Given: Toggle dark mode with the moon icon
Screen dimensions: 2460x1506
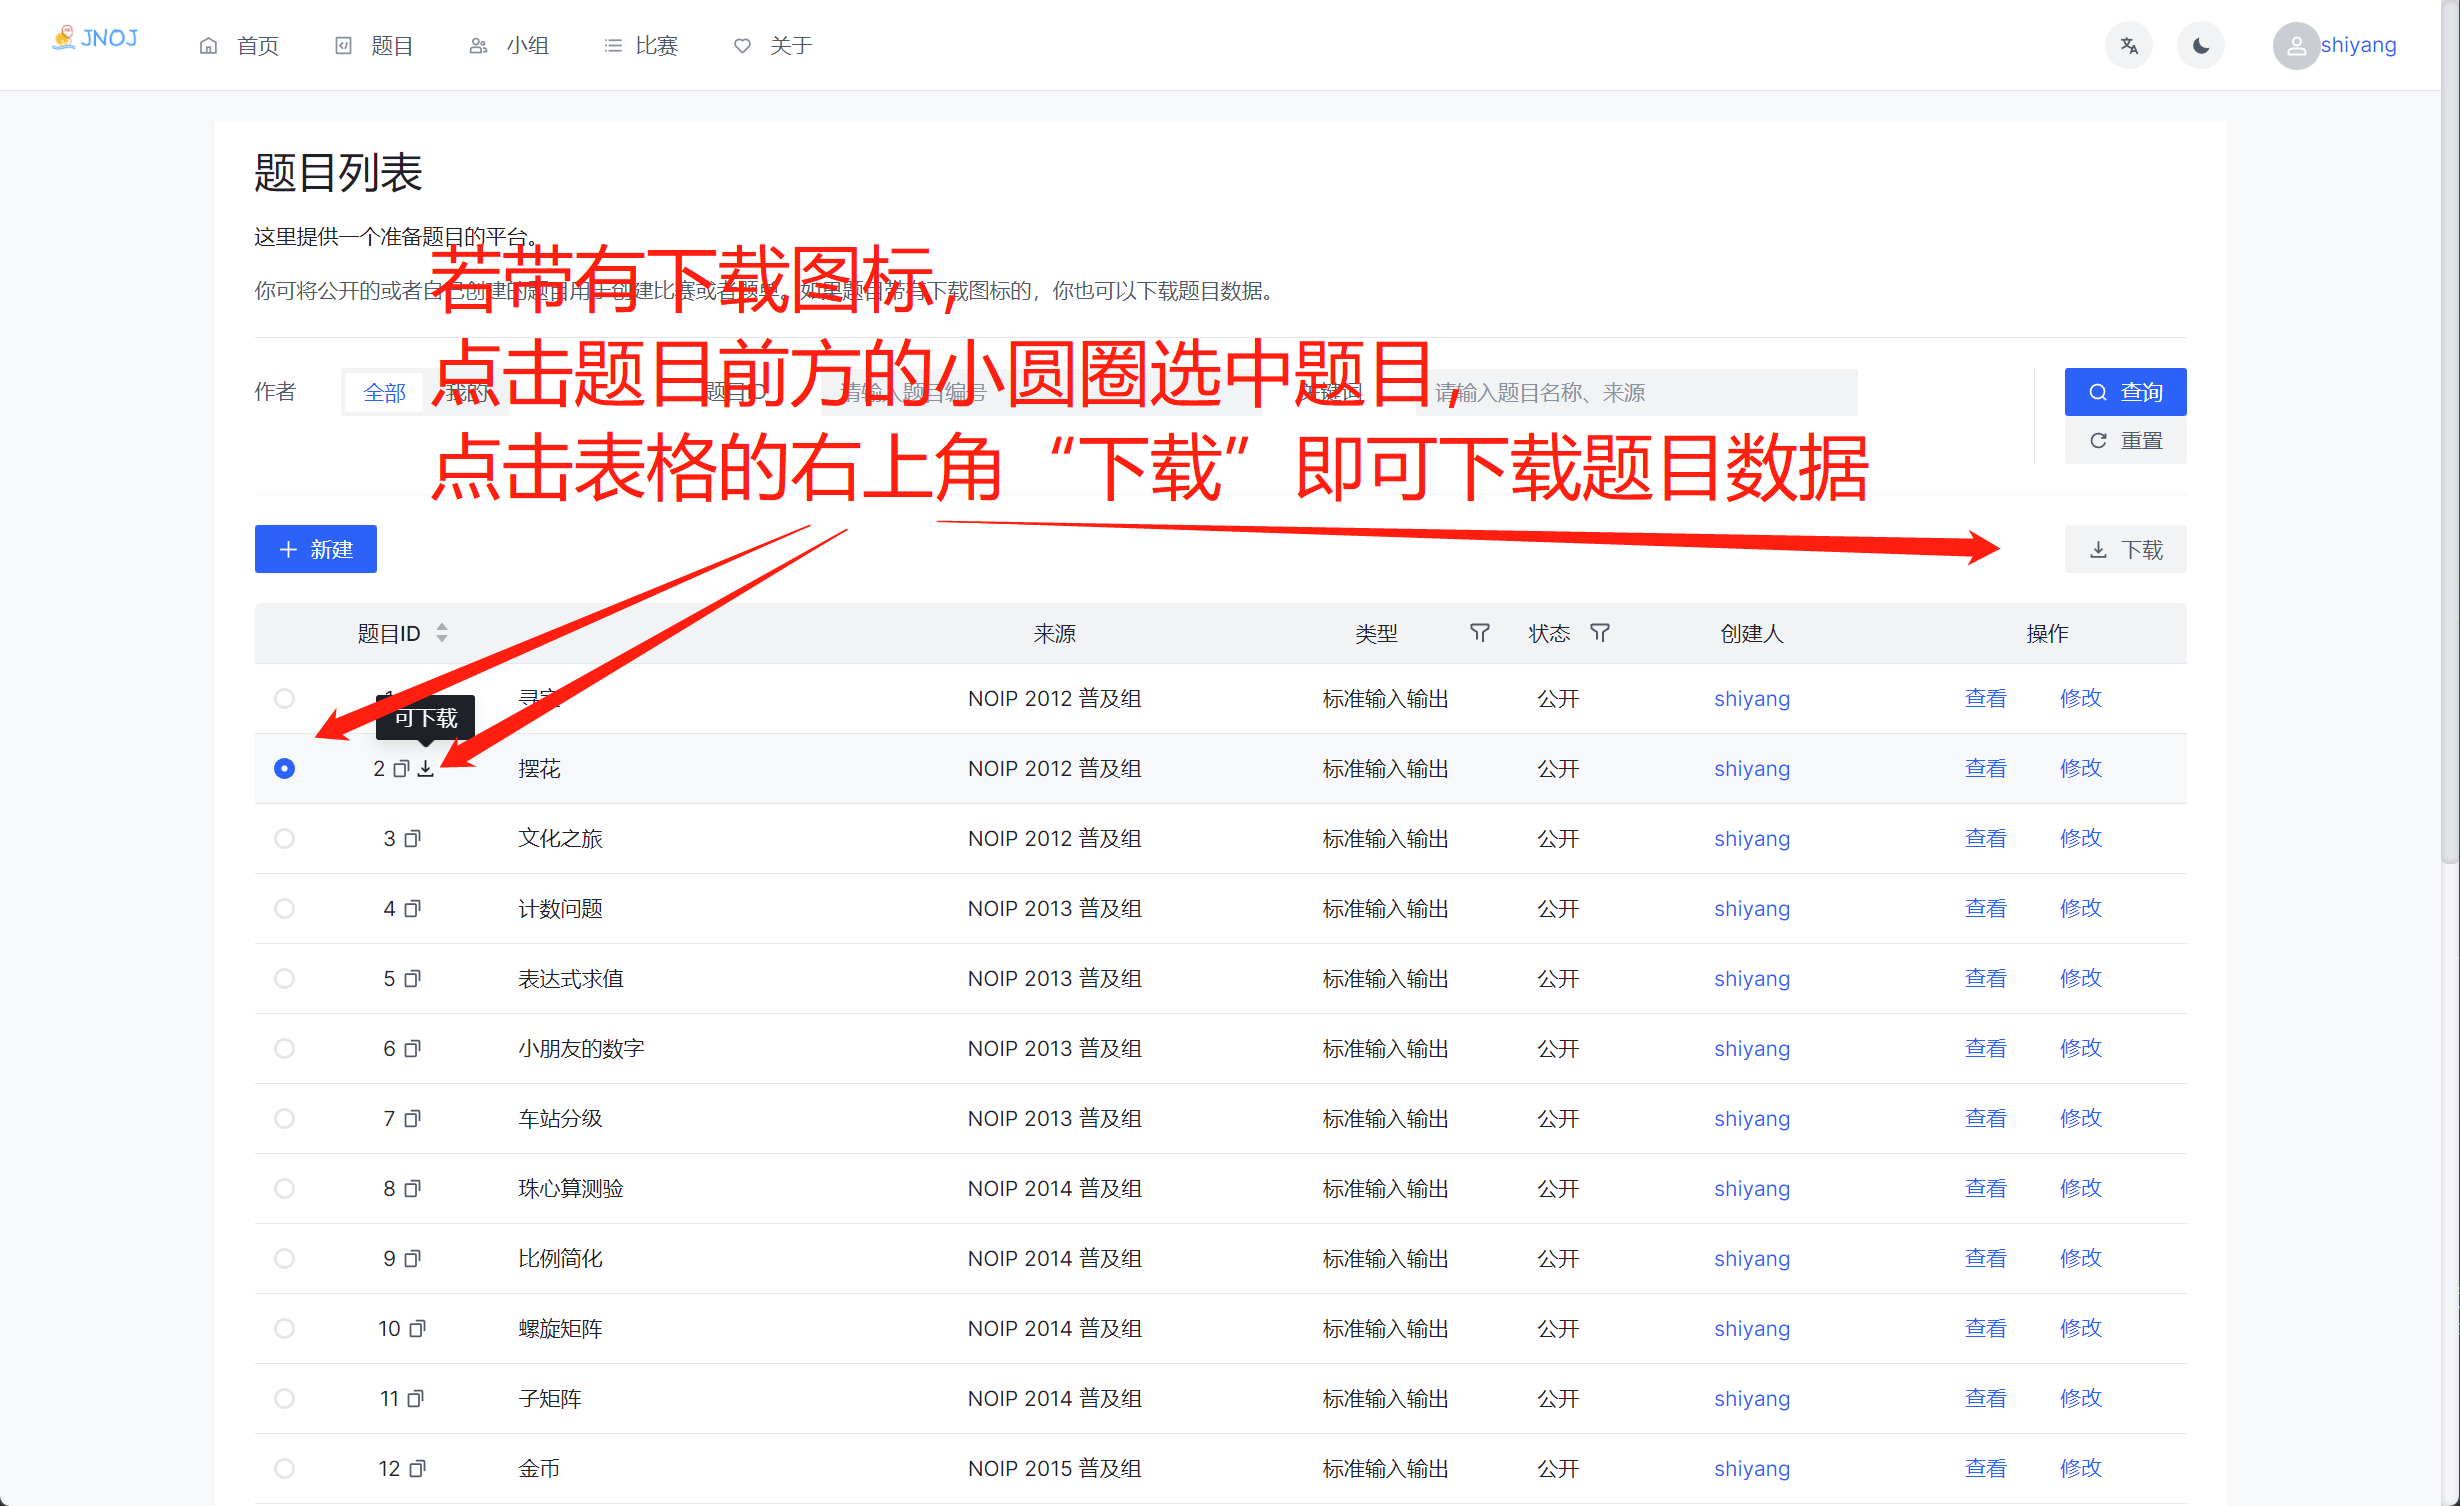Looking at the screenshot, I should [x=2201, y=46].
